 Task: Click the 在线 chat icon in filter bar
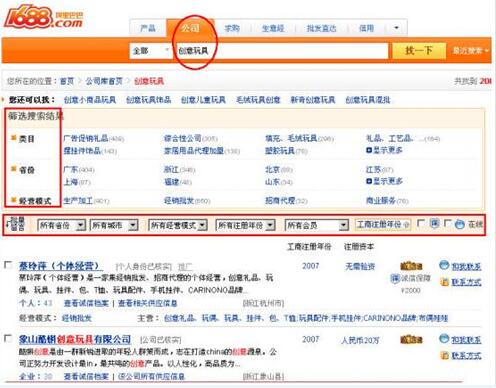click(x=460, y=224)
